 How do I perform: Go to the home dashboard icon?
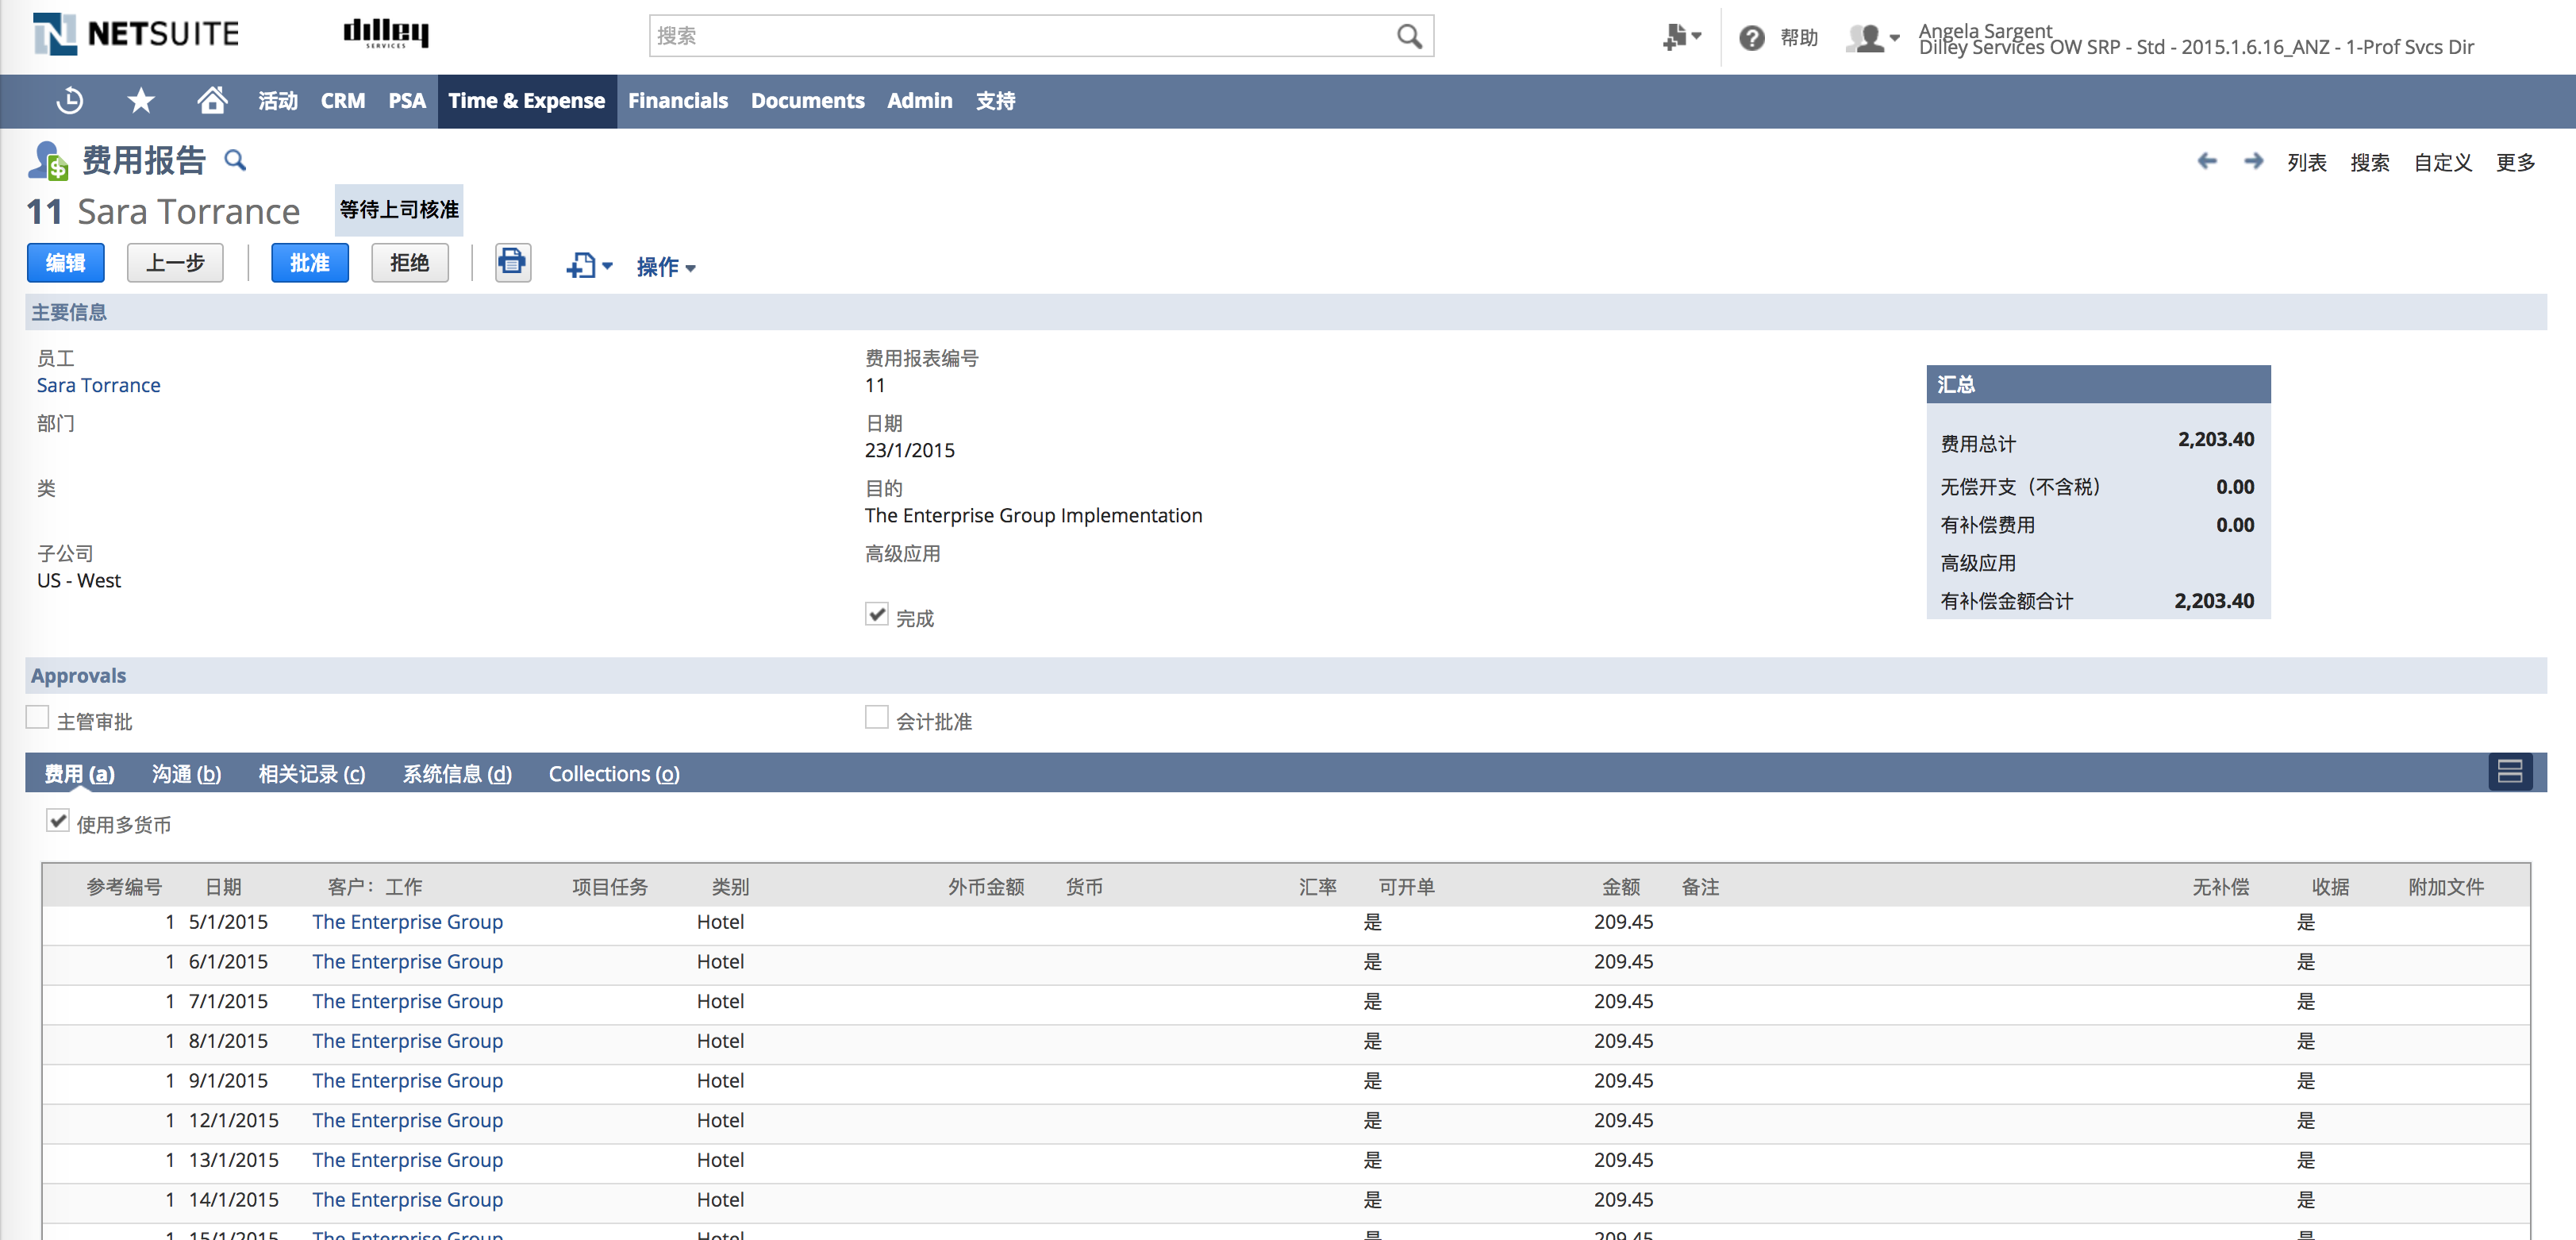pos(212,101)
